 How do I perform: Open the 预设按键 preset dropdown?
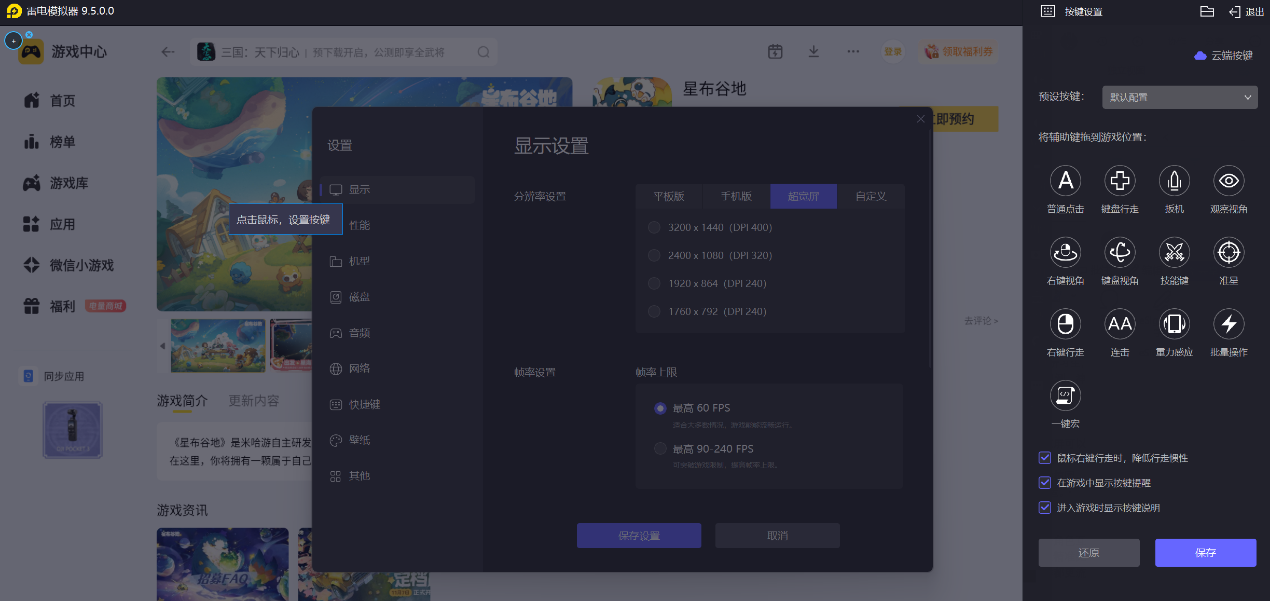[1179, 97]
